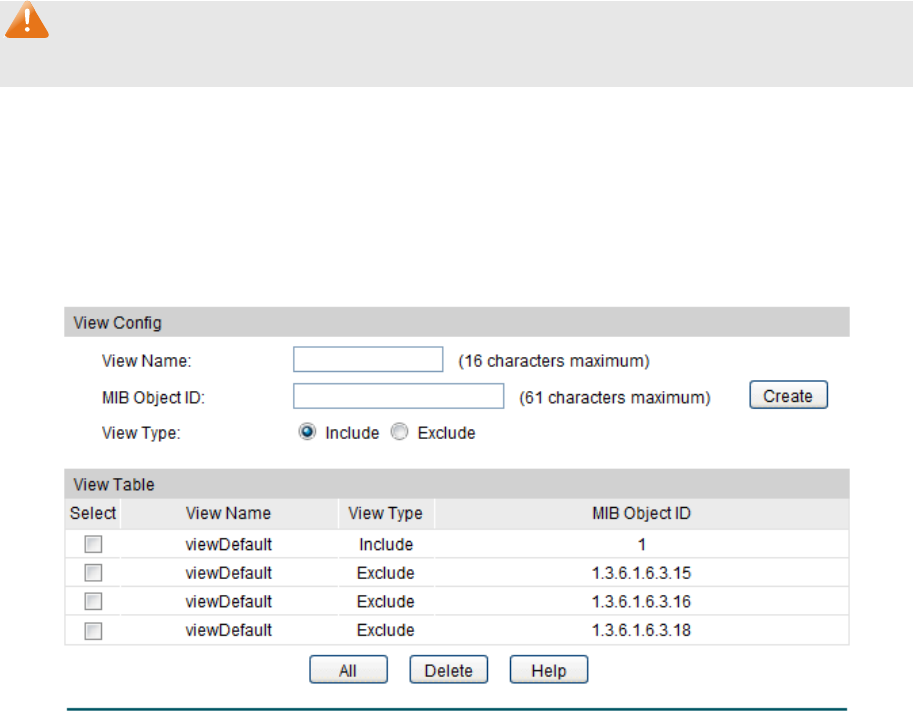Image resolution: width=913 pixels, height=715 pixels.
Task: Click the 'View Name:' label
Action: point(146,361)
